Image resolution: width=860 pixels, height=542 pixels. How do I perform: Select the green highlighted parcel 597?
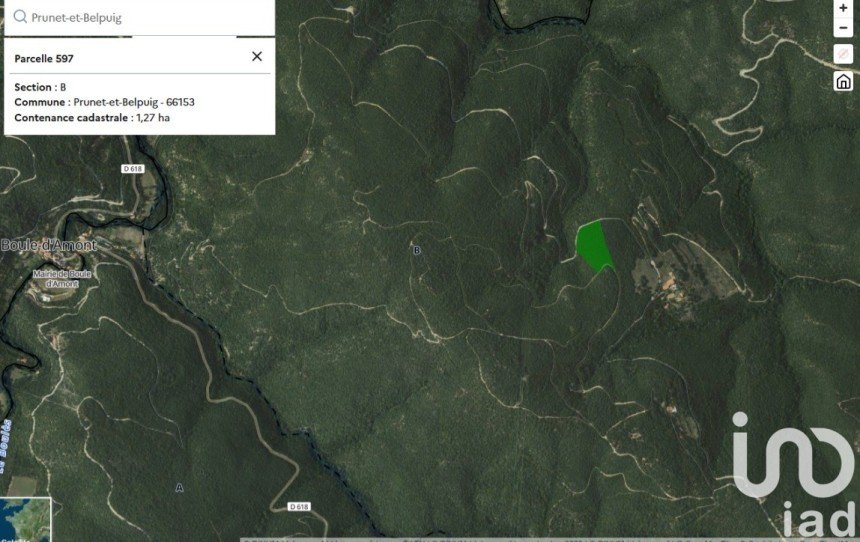[594, 246]
